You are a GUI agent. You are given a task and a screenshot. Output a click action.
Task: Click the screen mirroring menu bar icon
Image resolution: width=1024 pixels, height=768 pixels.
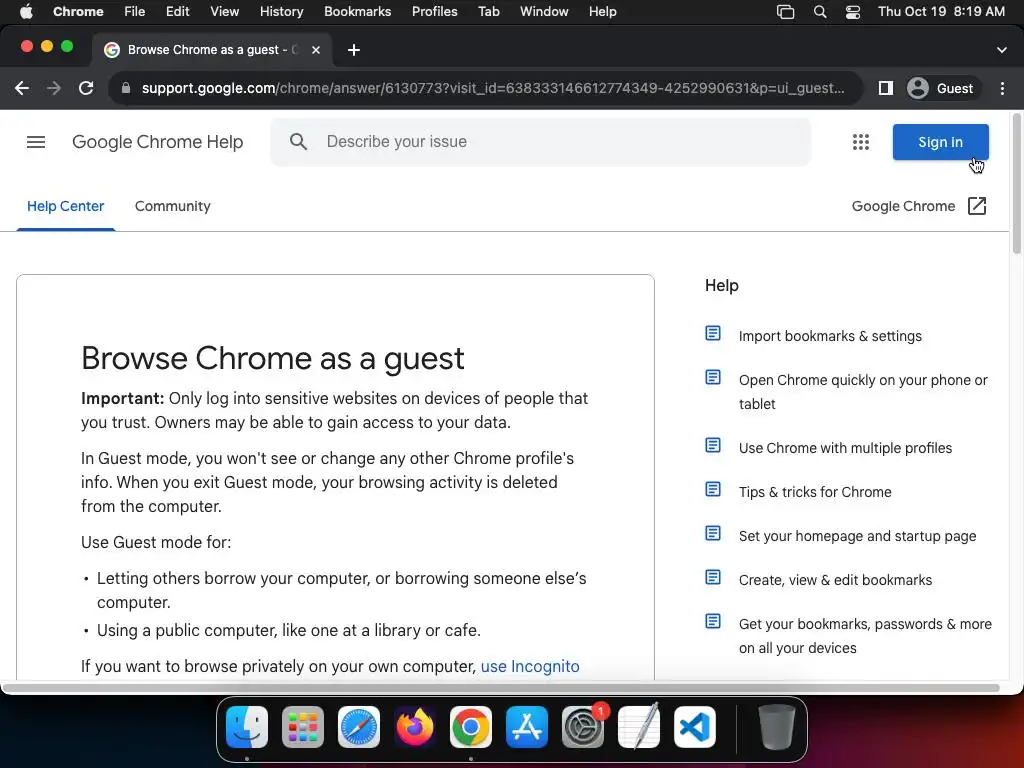(786, 12)
